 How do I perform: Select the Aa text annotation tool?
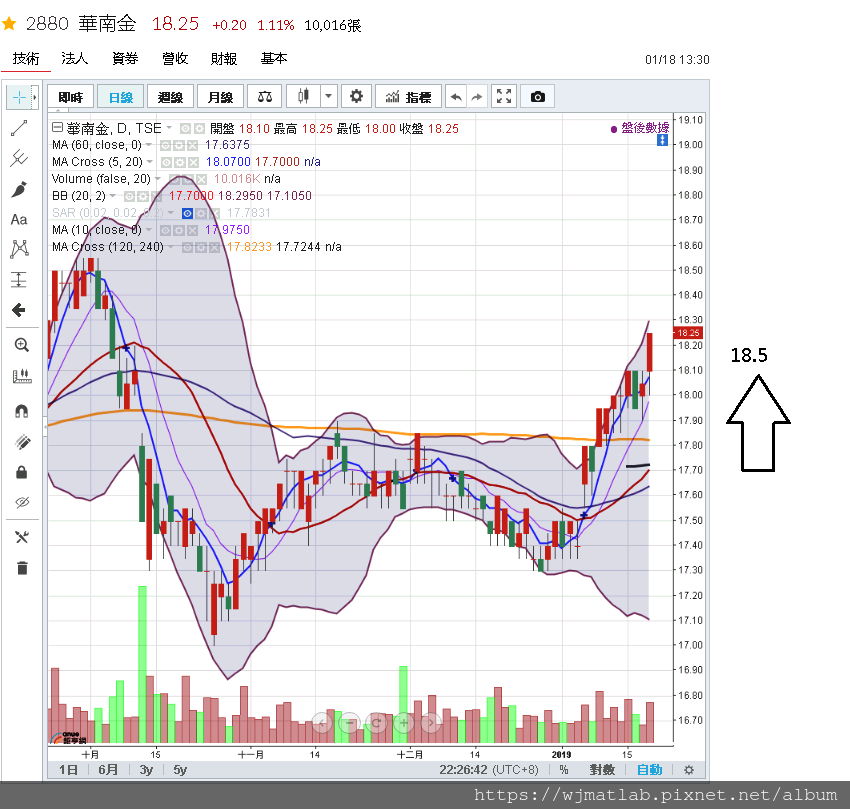[19, 220]
